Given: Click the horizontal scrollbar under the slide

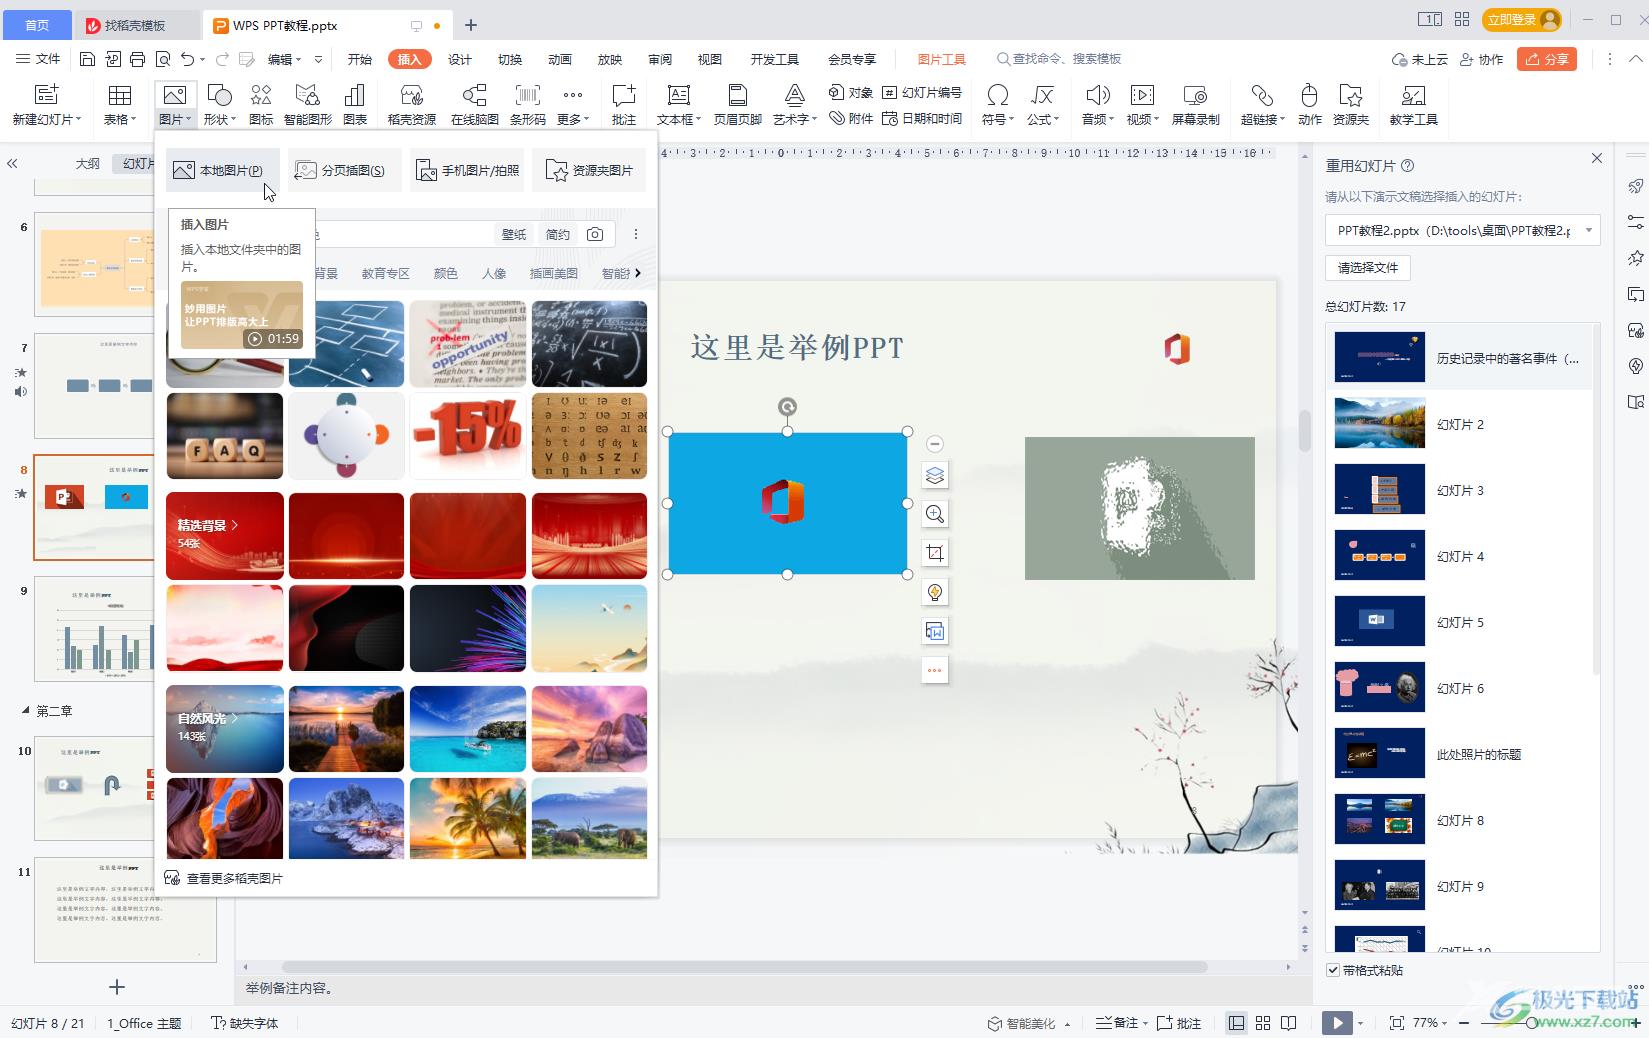Looking at the screenshot, I should (745, 967).
